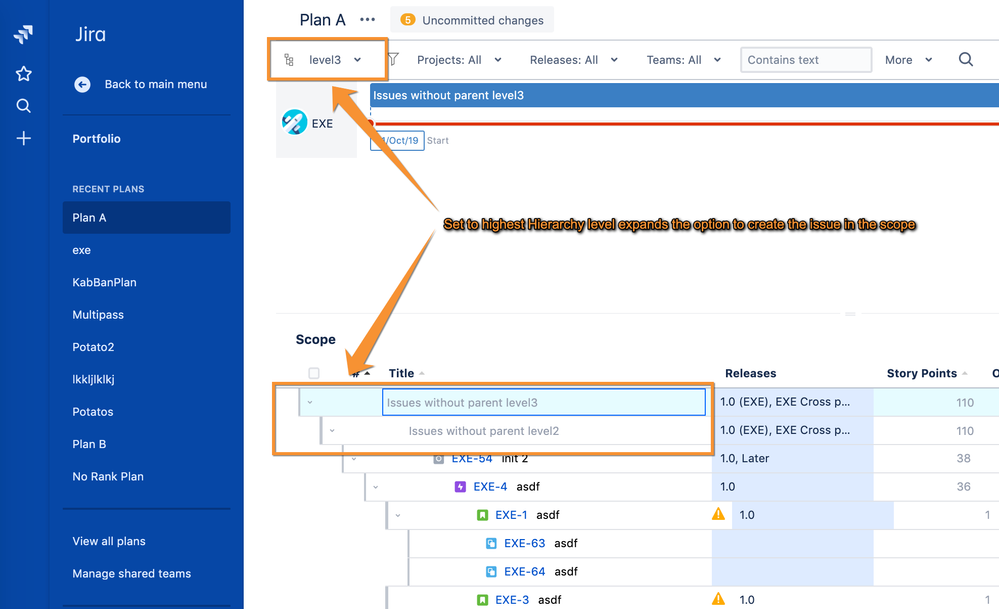
Task: Click the search magnifier in filter bar
Action: 966,59
